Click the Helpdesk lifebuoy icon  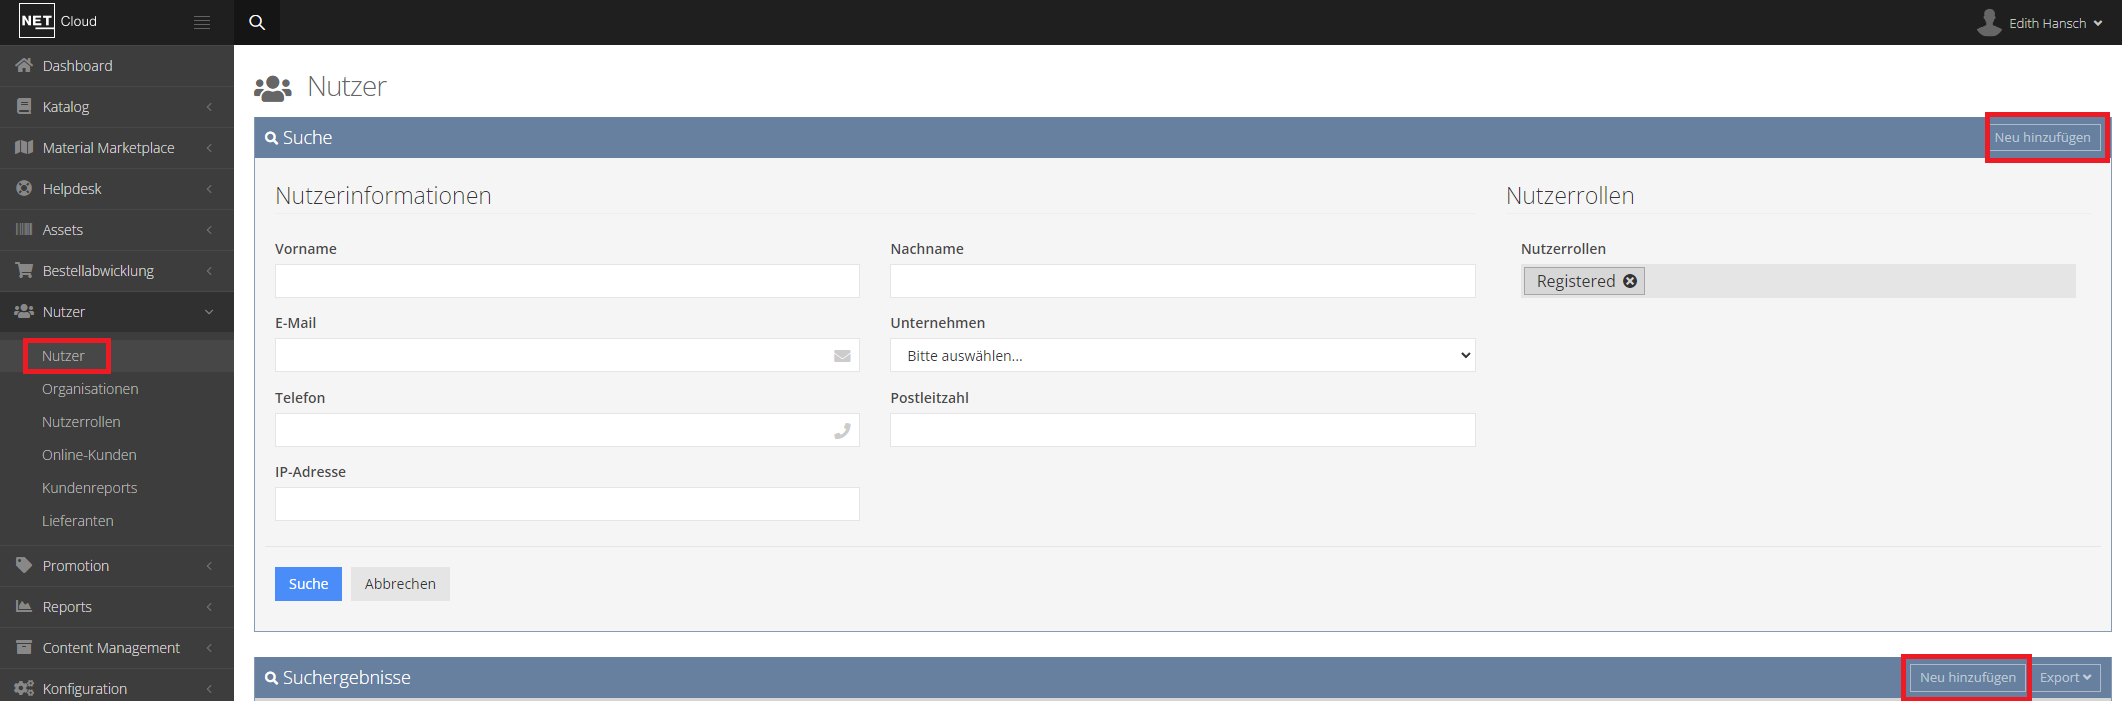tap(24, 188)
